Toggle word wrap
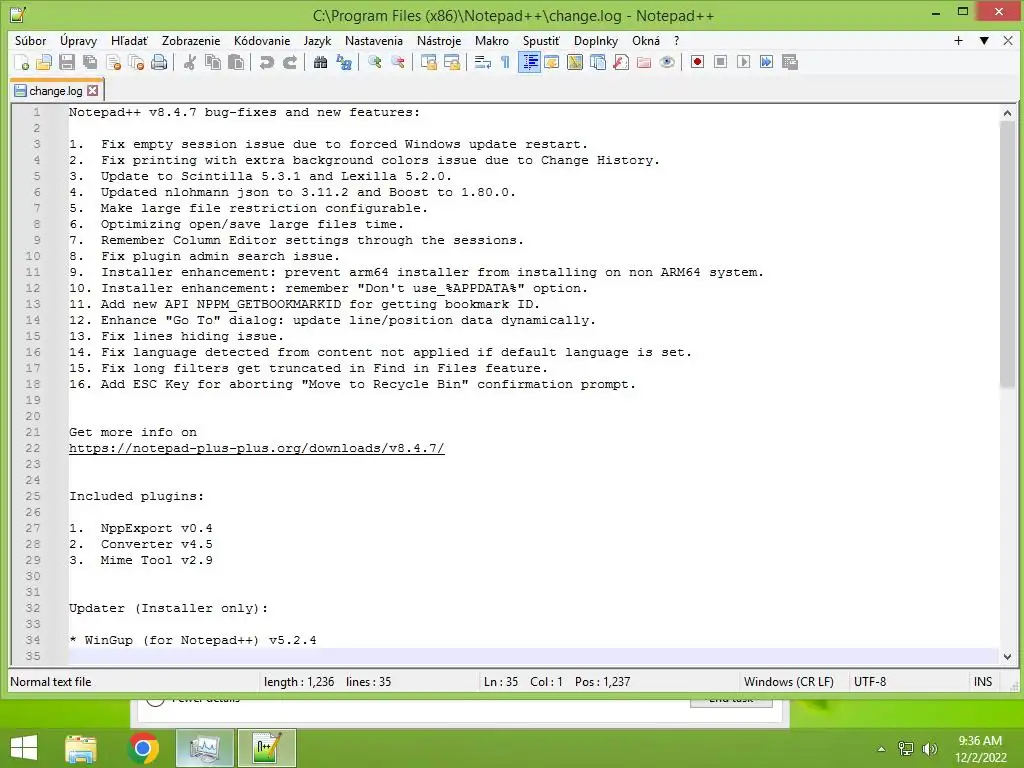The width and height of the screenshot is (1024, 768). pos(483,62)
